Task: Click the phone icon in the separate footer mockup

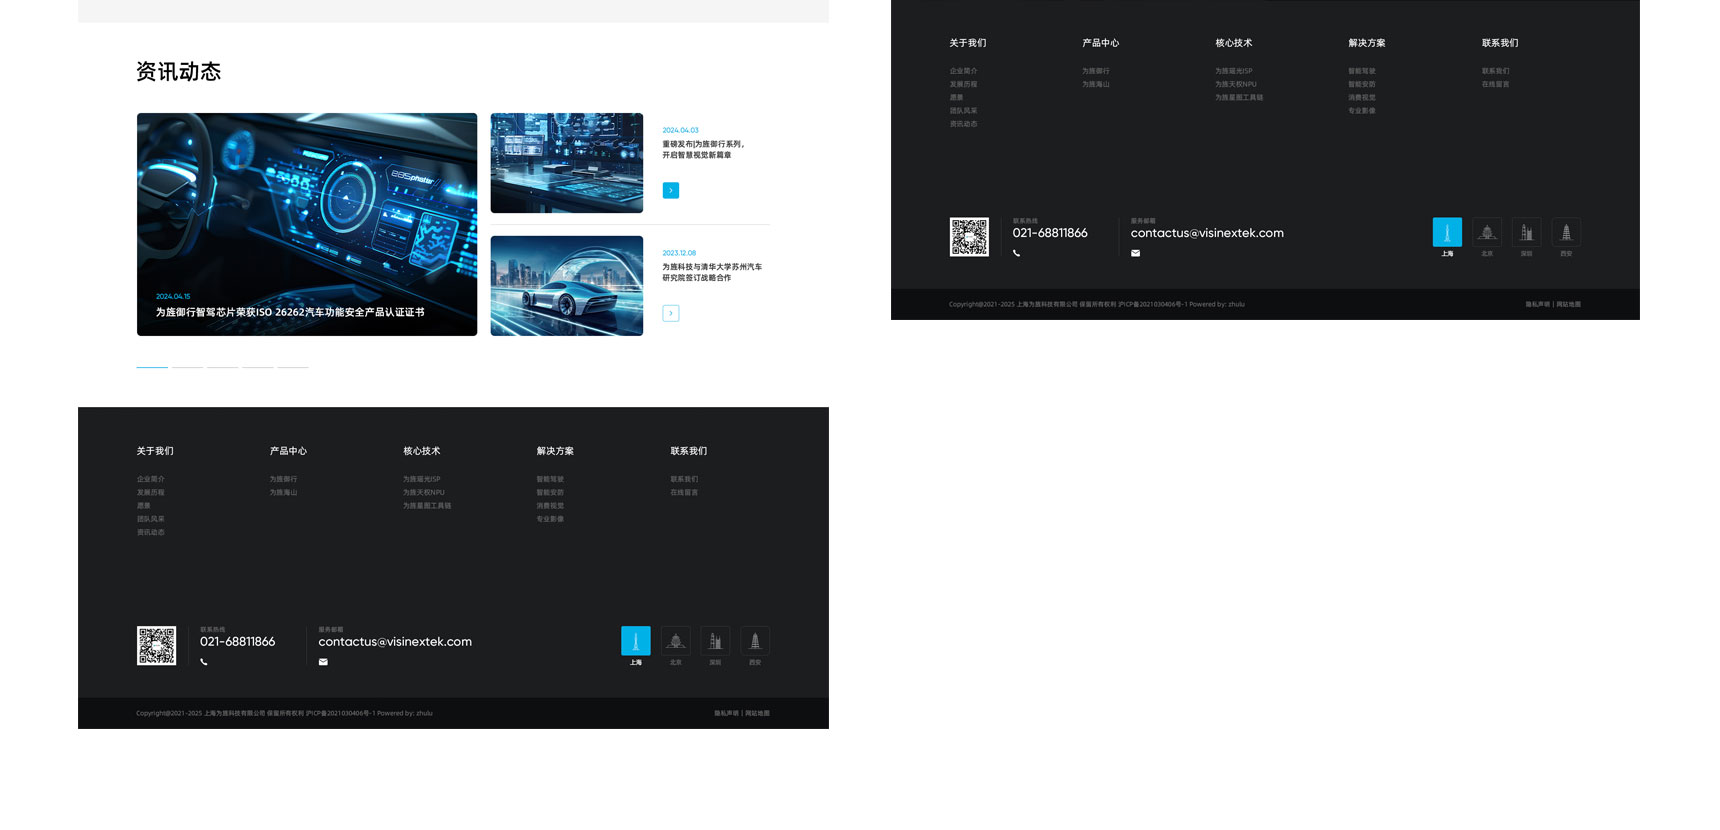Action: point(1017,253)
